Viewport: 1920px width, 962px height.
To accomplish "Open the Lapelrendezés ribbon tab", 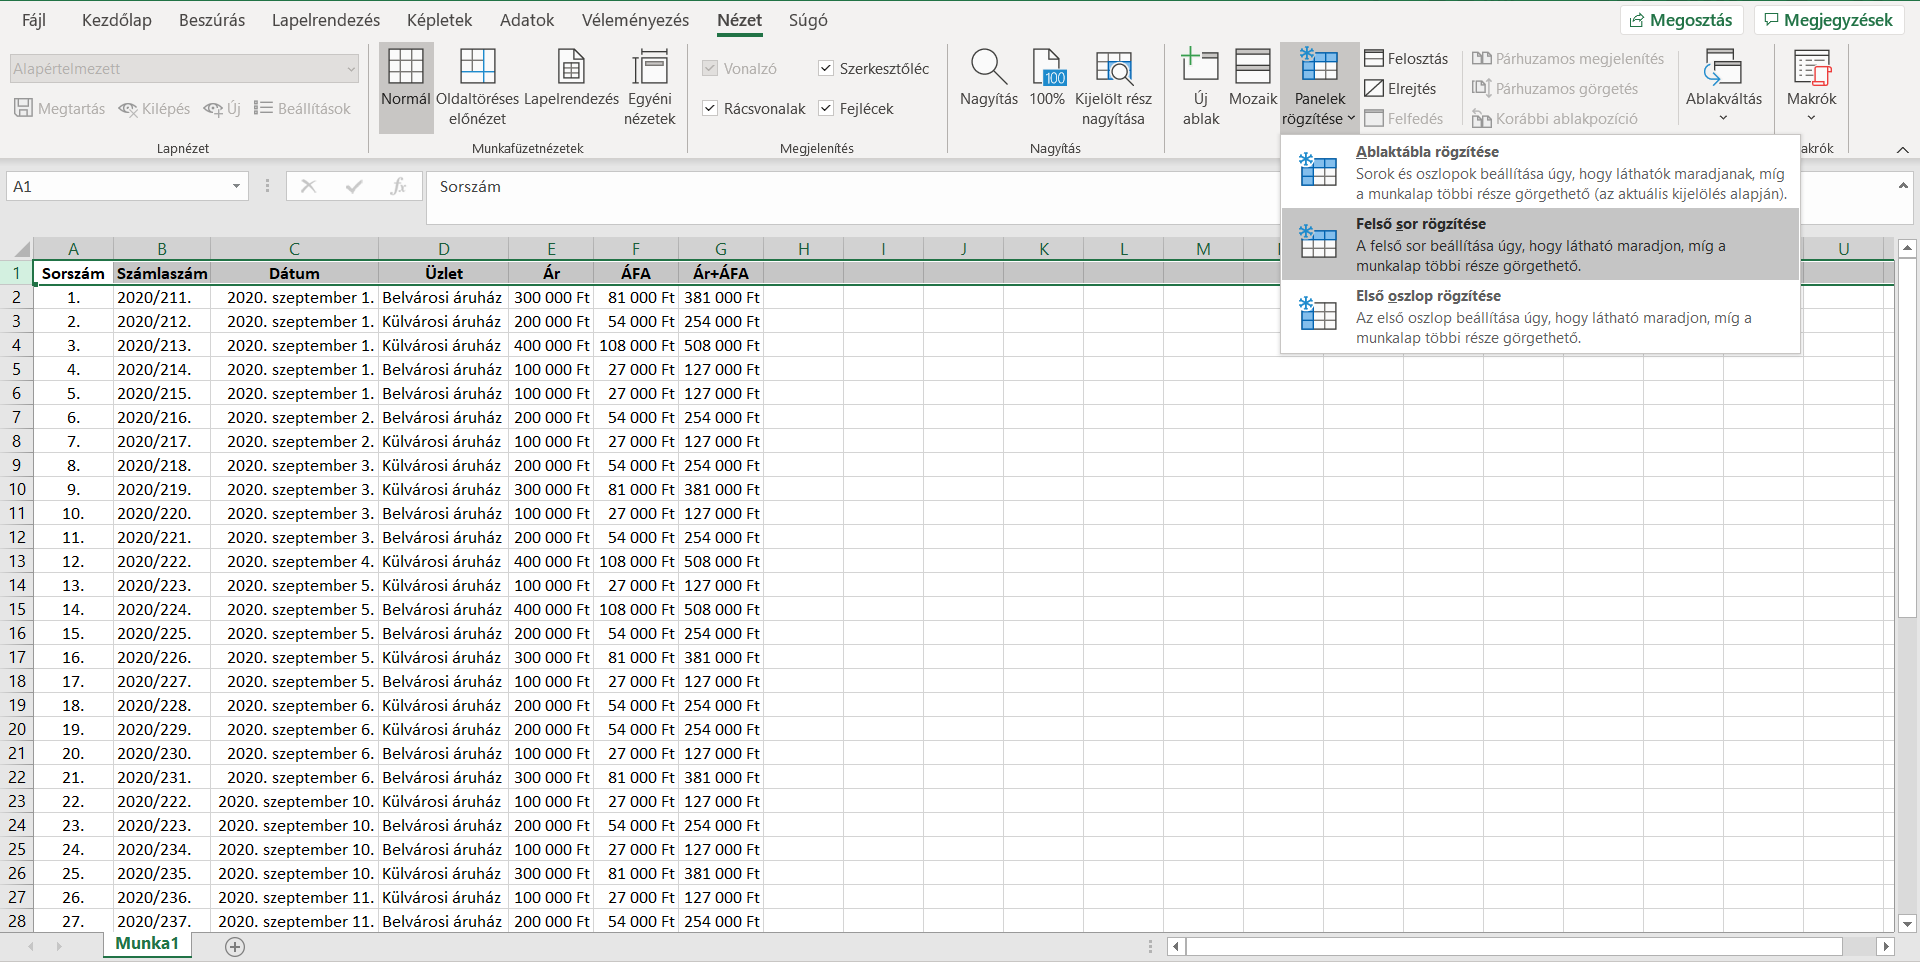I will click(326, 20).
